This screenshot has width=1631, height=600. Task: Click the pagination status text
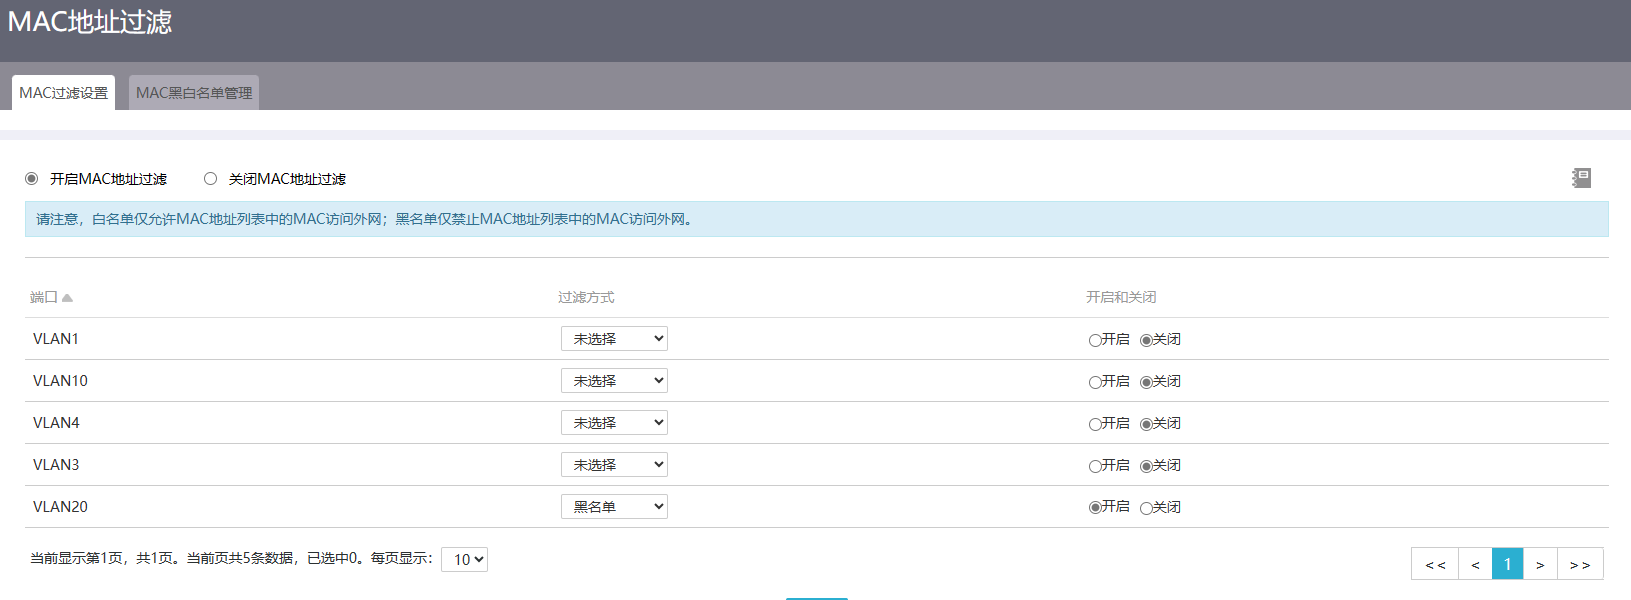point(231,558)
